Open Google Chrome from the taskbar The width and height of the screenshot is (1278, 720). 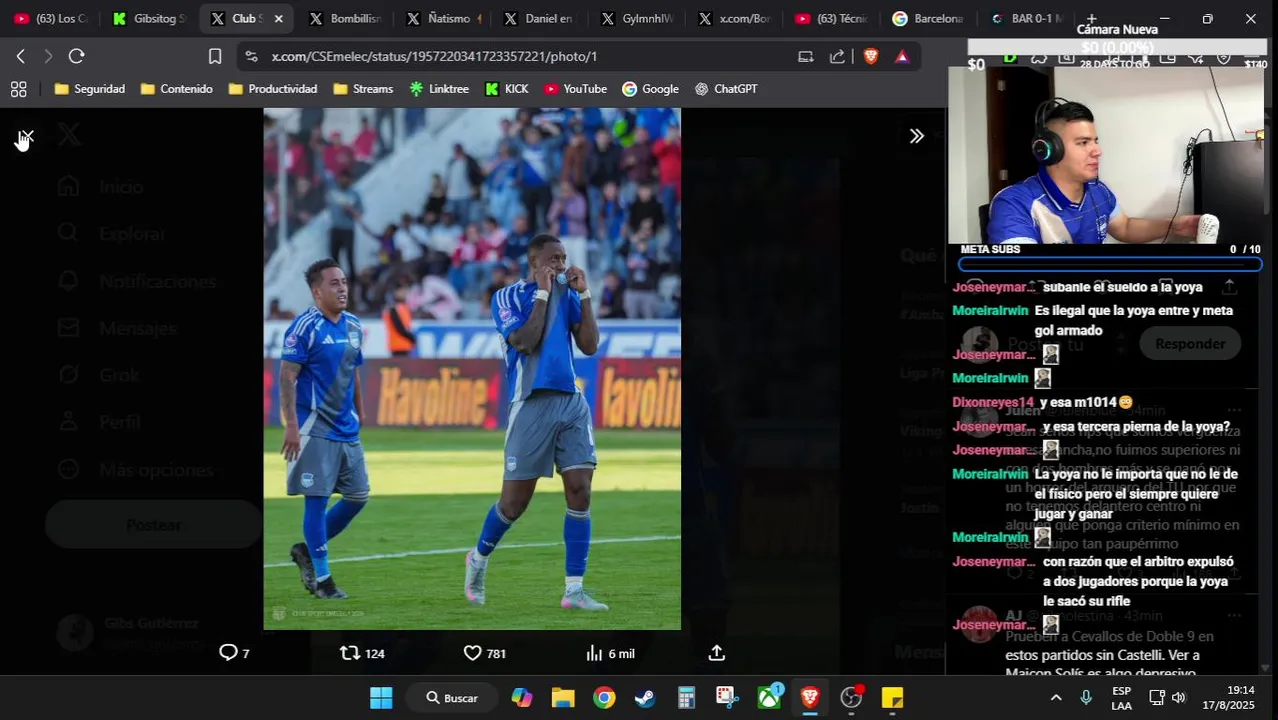[604, 697]
